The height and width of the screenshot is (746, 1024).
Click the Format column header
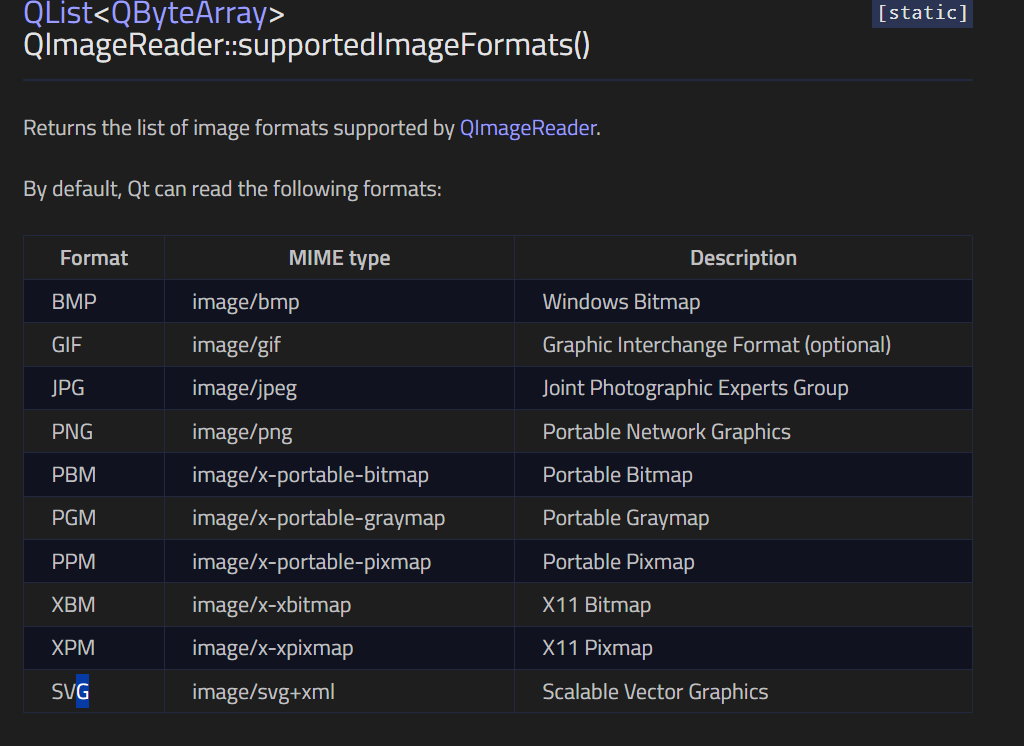[94, 258]
